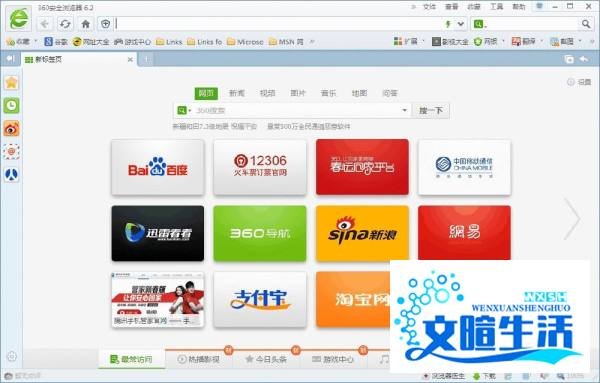Select the 音乐 search category
The width and height of the screenshot is (600, 383).
(x=328, y=93)
